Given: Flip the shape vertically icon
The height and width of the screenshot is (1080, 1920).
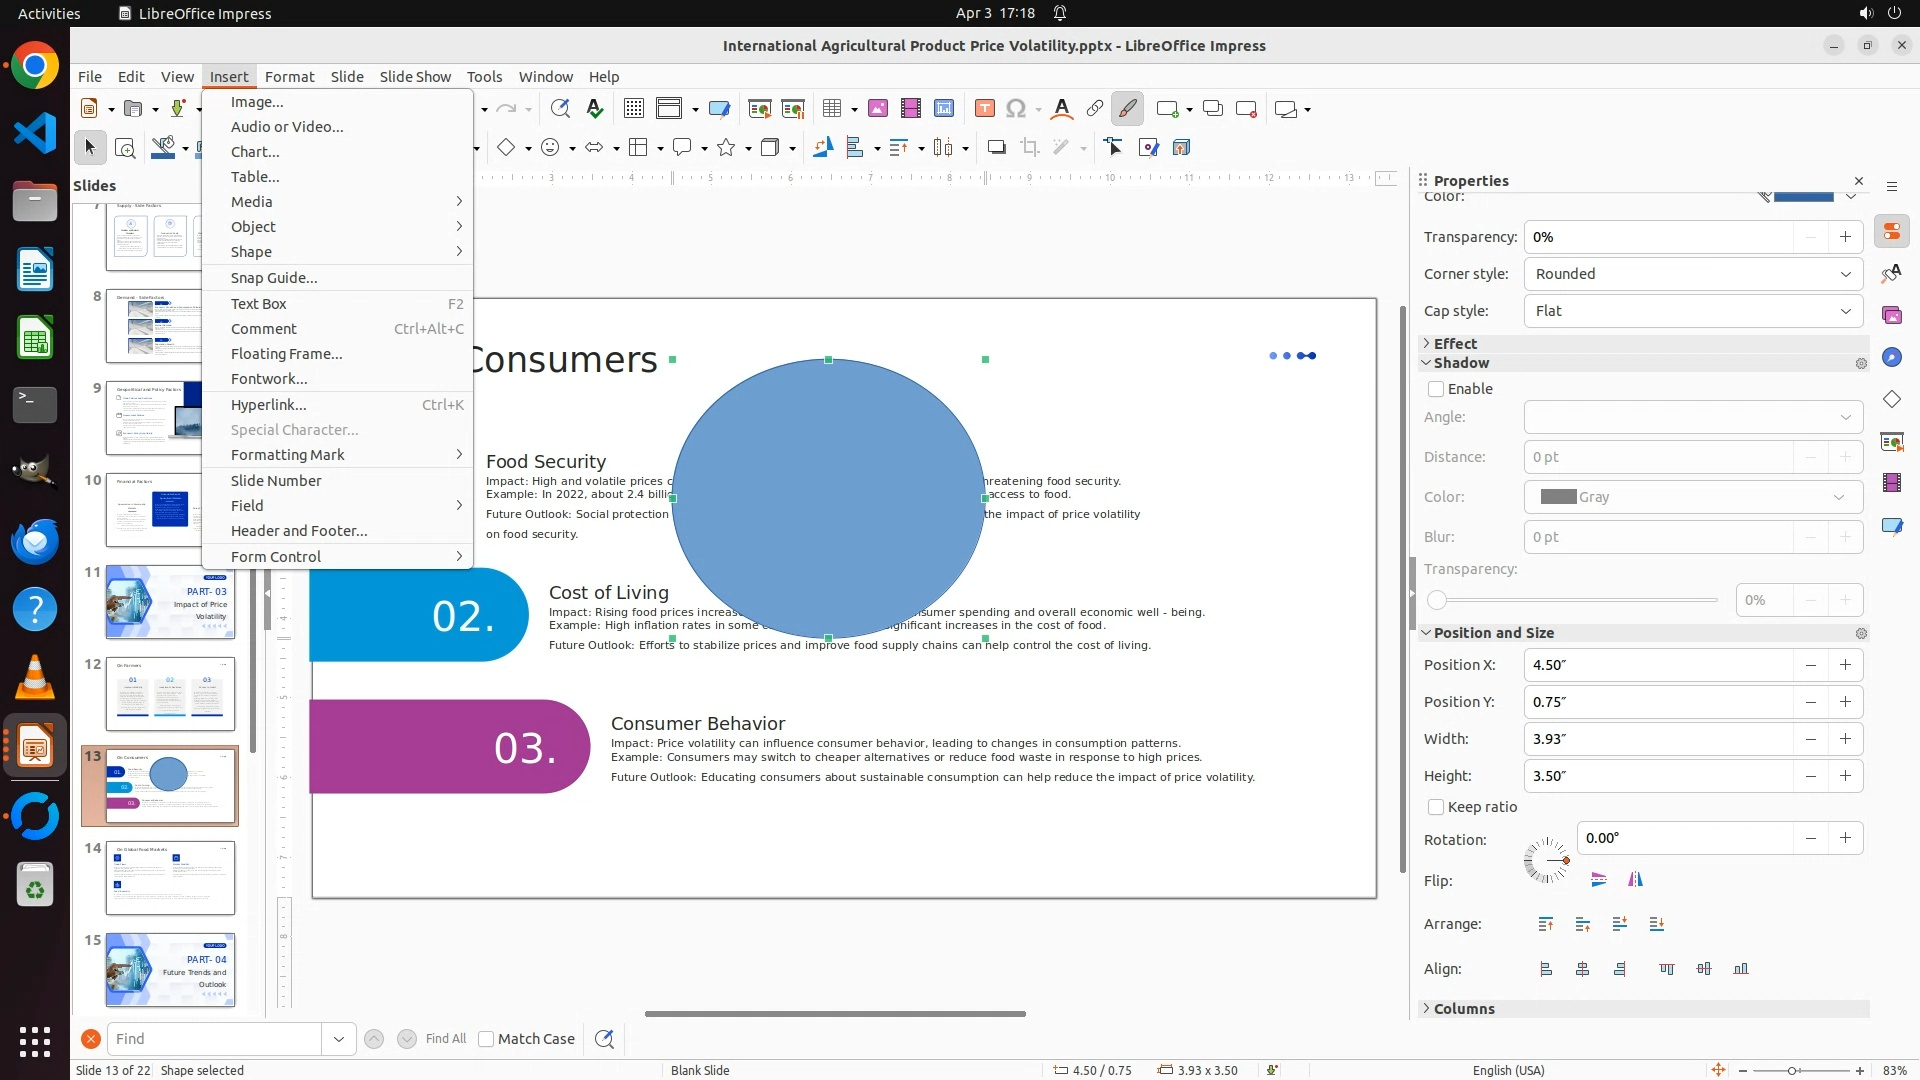Looking at the screenshot, I should (1598, 880).
